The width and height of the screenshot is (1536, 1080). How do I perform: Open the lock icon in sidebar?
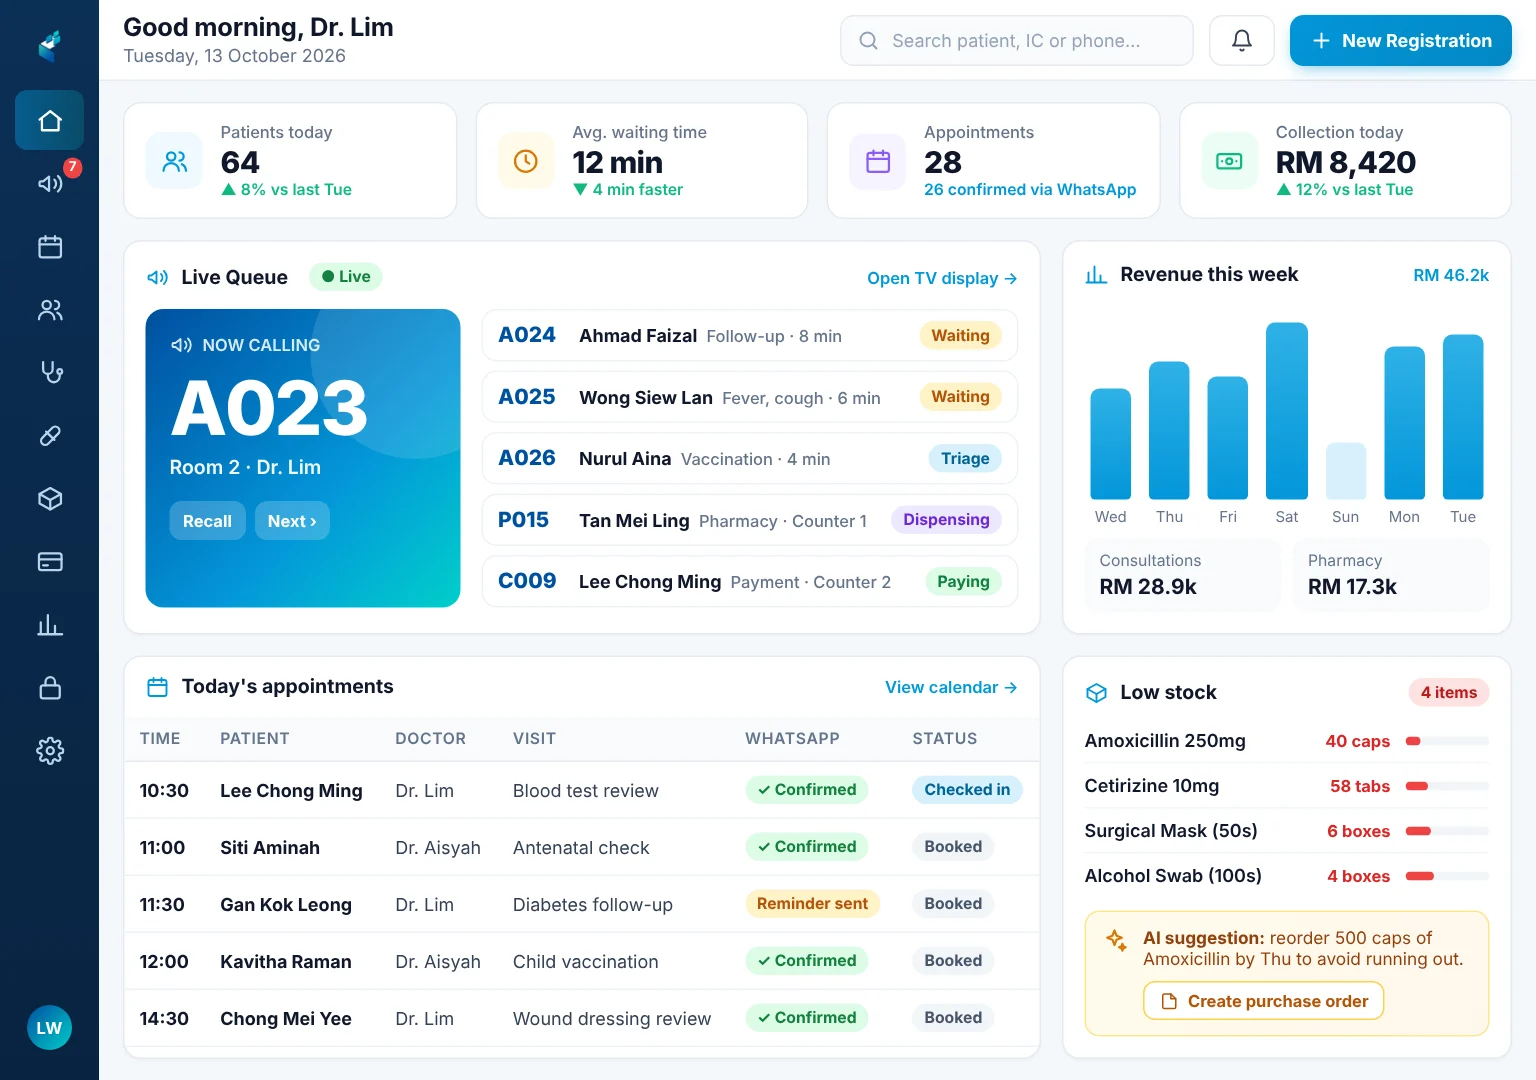pos(50,688)
